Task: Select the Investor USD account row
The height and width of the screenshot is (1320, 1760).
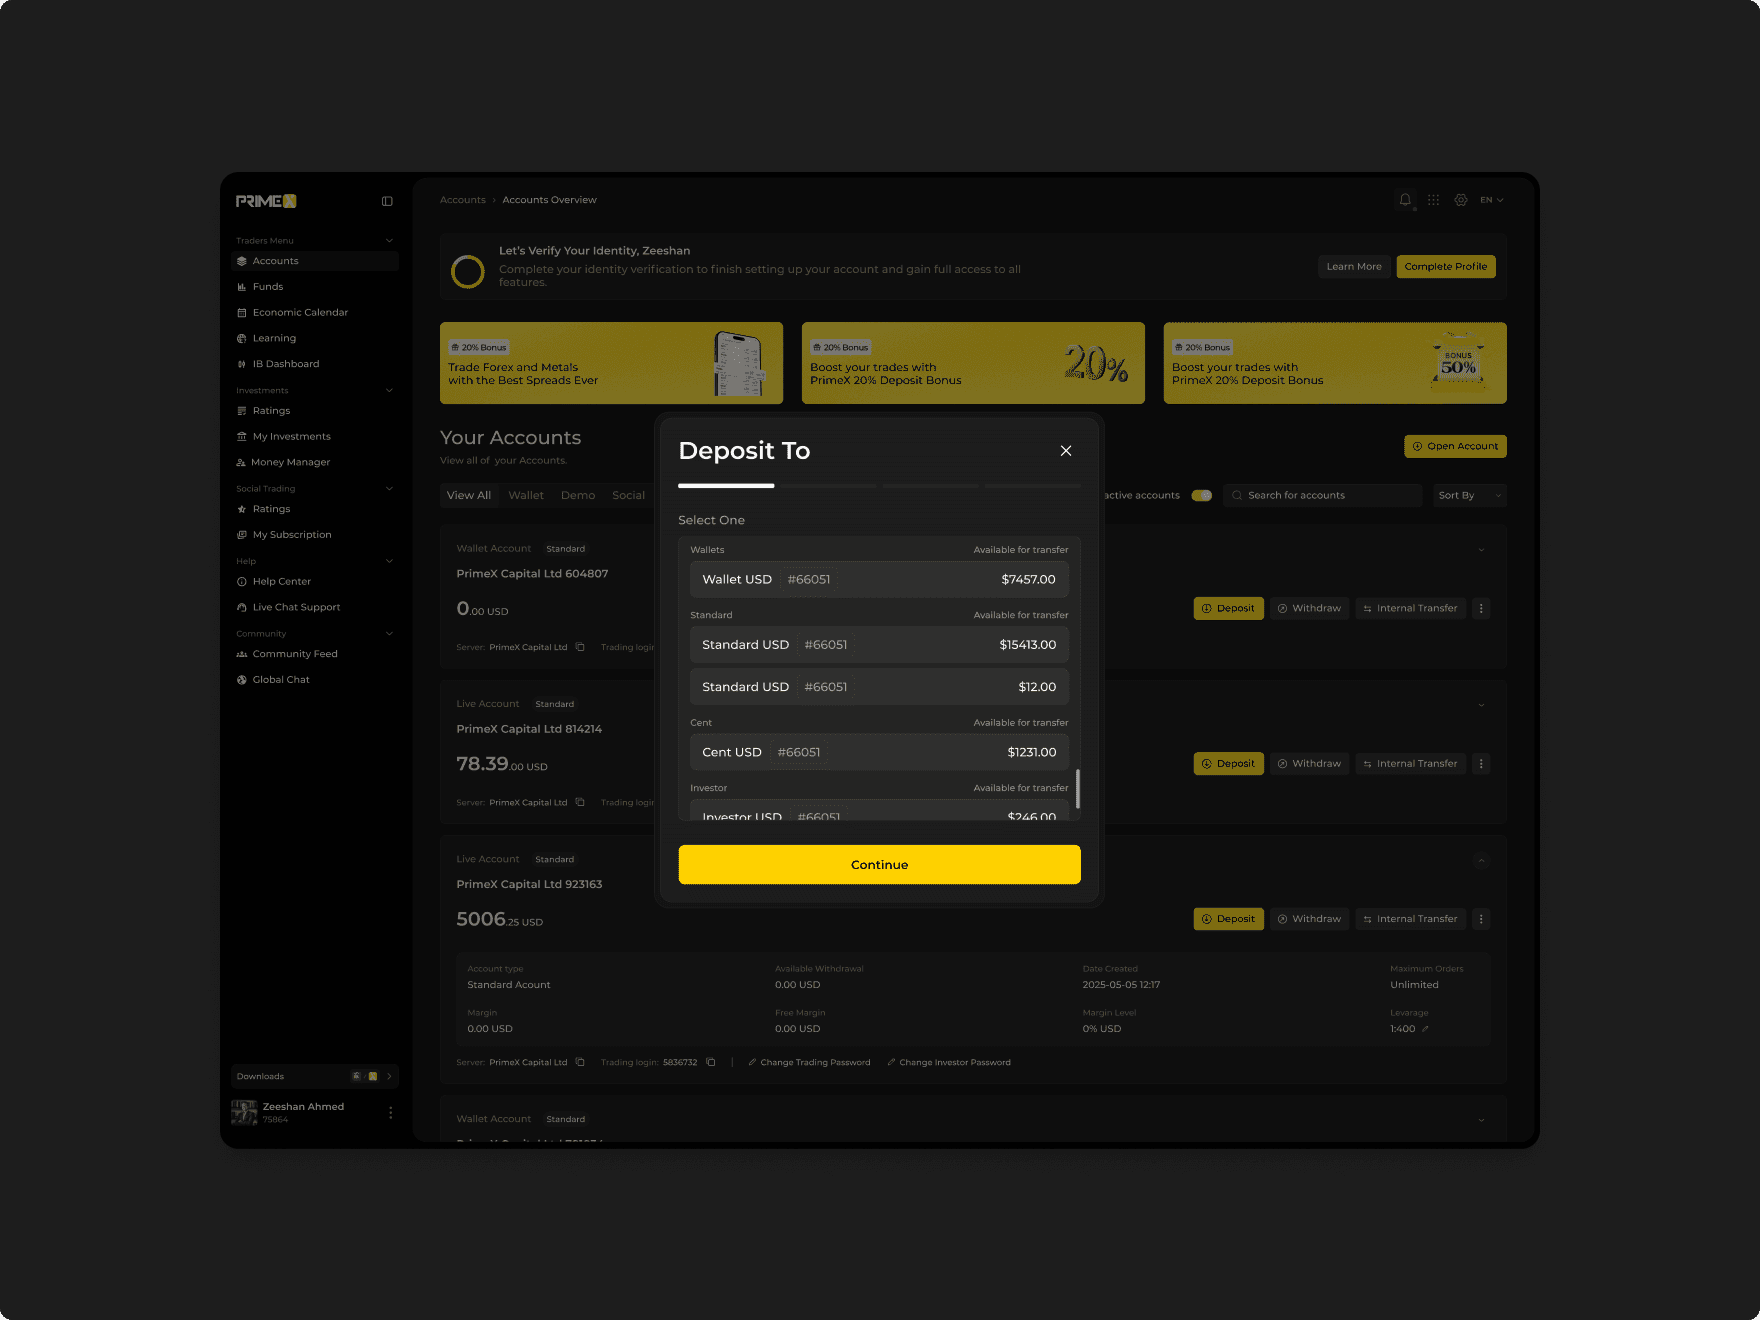Action: [879, 811]
